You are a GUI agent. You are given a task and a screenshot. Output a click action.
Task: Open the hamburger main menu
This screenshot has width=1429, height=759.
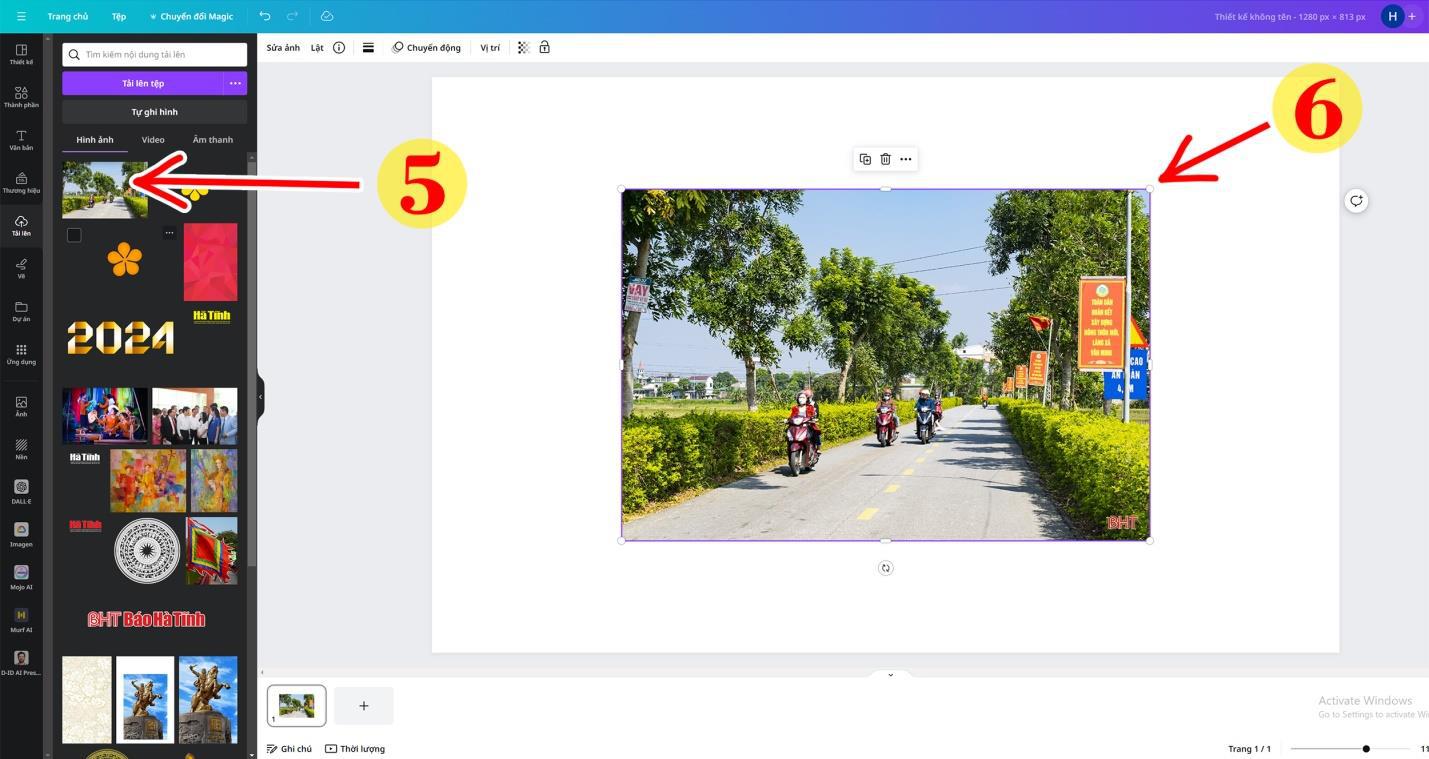21,16
